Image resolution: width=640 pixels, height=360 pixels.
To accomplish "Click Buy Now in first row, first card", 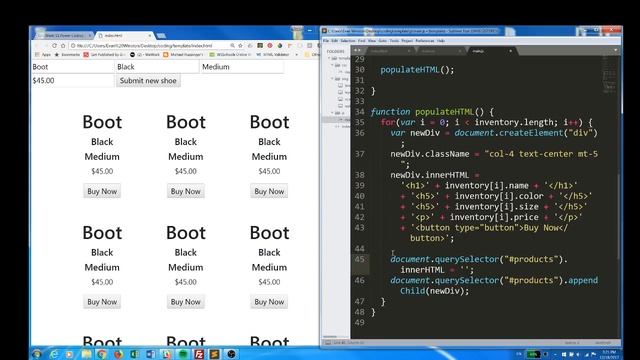I will [x=102, y=191].
